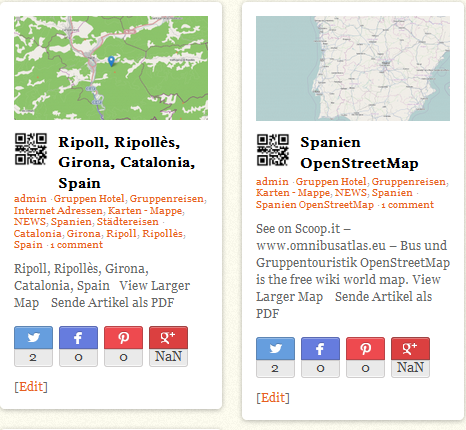Open the Internet Adressen category link

coord(58,211)
